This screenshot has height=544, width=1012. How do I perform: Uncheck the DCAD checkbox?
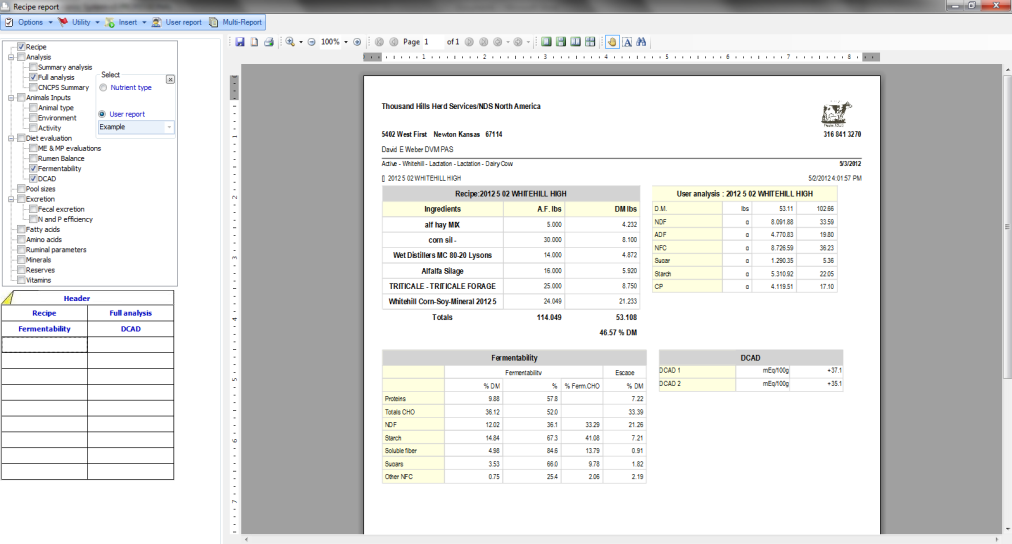(x=33, y=179)
